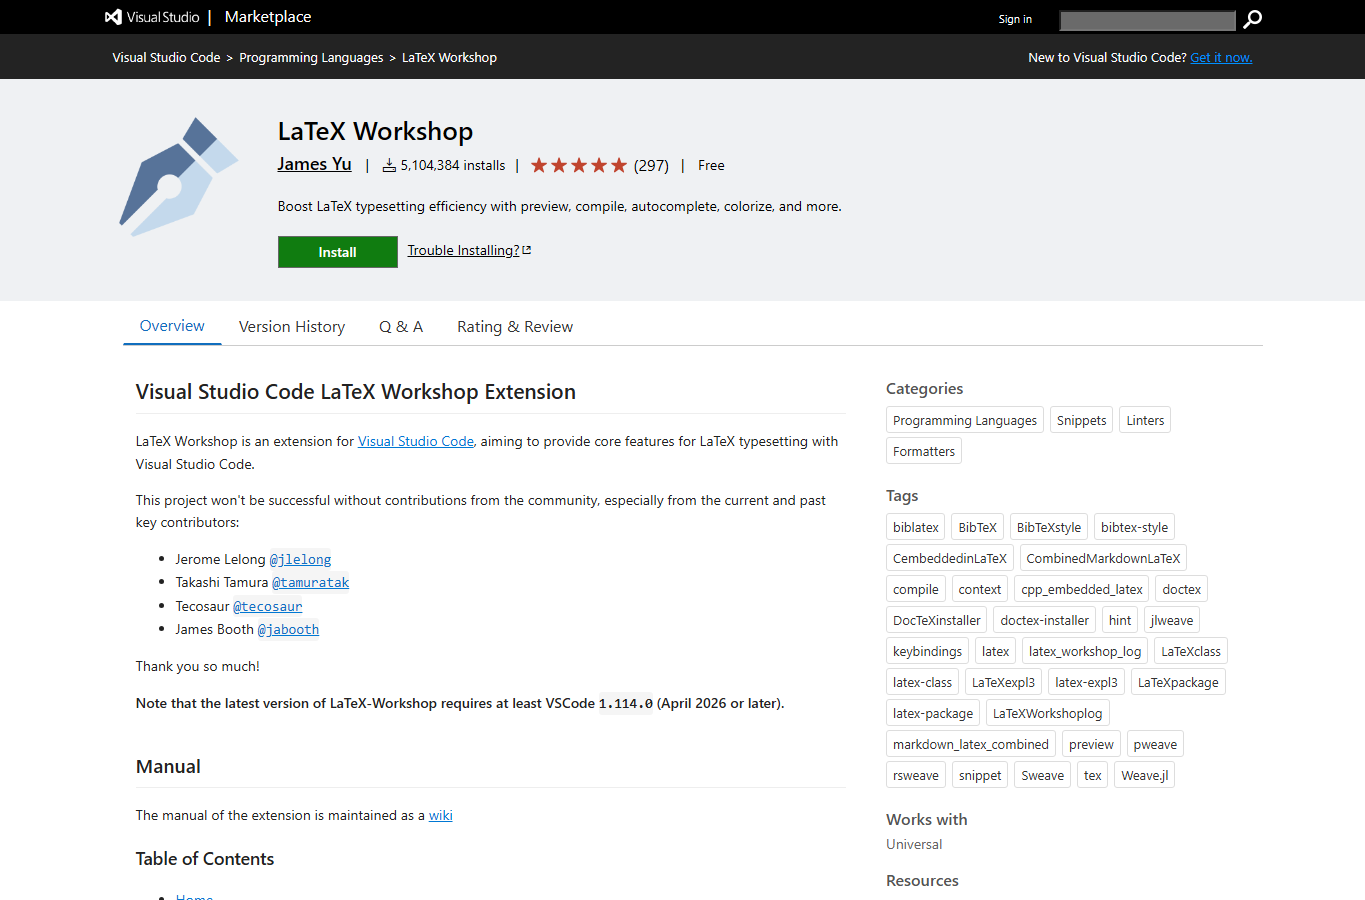Click the LaTeXclass tag

tap(1191, 651)
